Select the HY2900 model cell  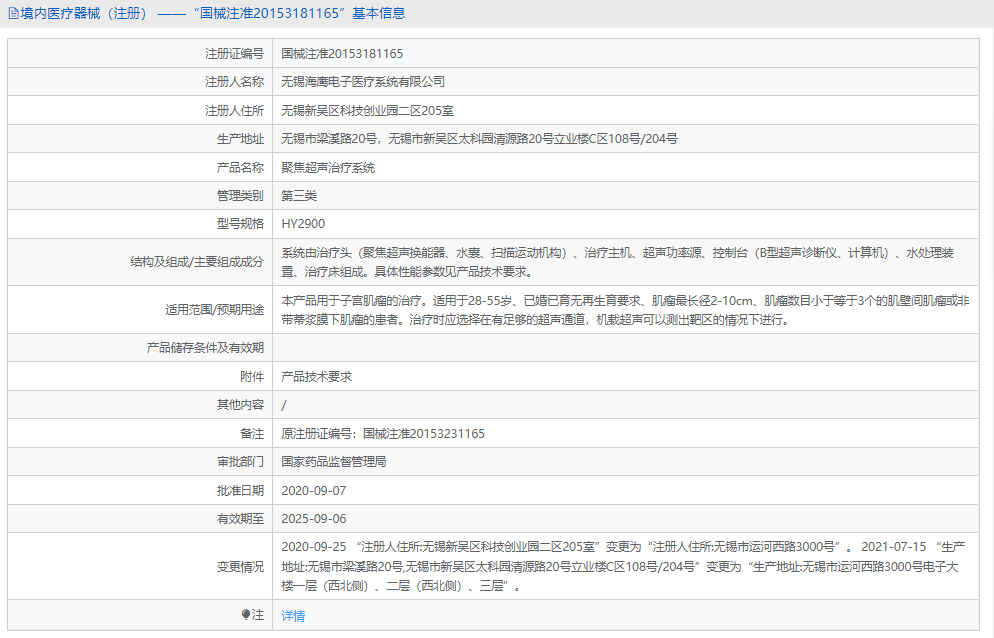pyautogui.click(x=306, y=223)
